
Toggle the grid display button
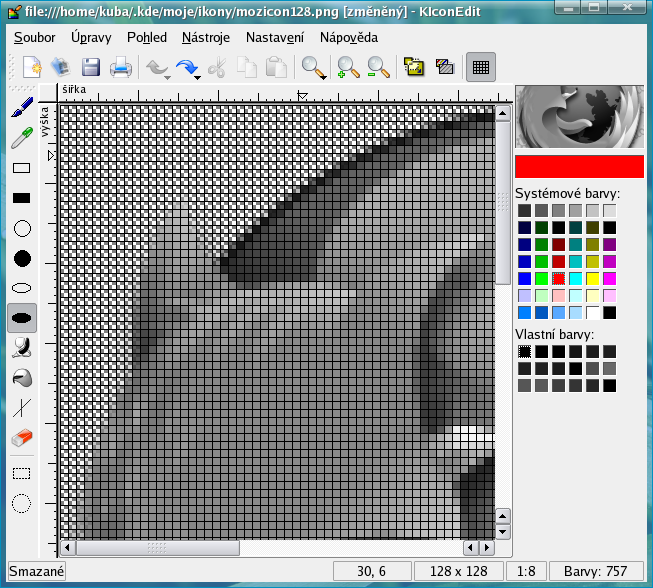point(480,68)
